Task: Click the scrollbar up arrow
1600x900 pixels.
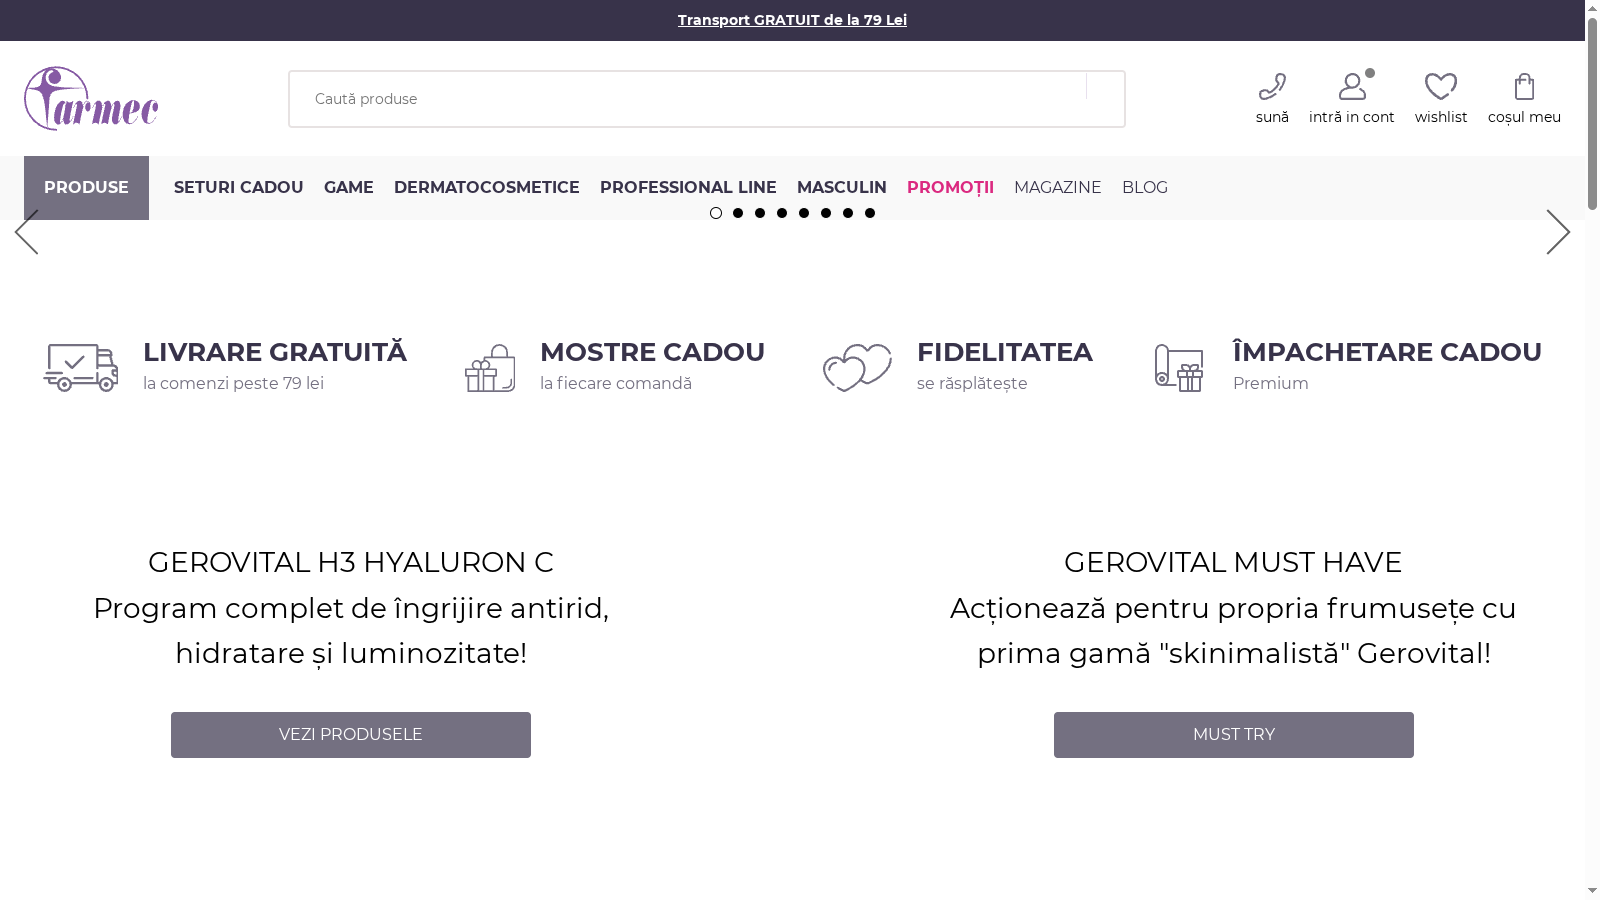Action: (1592, 8)
